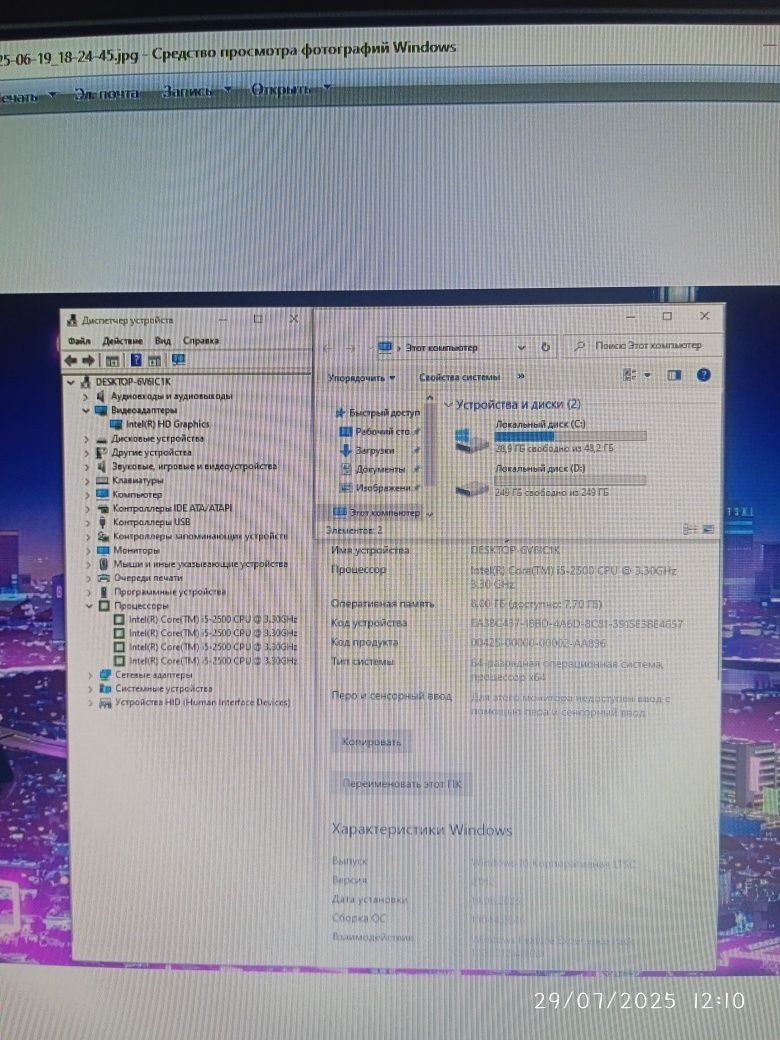Click the Forward arrow in Device Manager toolbar
The image size is (780, 1040).
[88, 360]
